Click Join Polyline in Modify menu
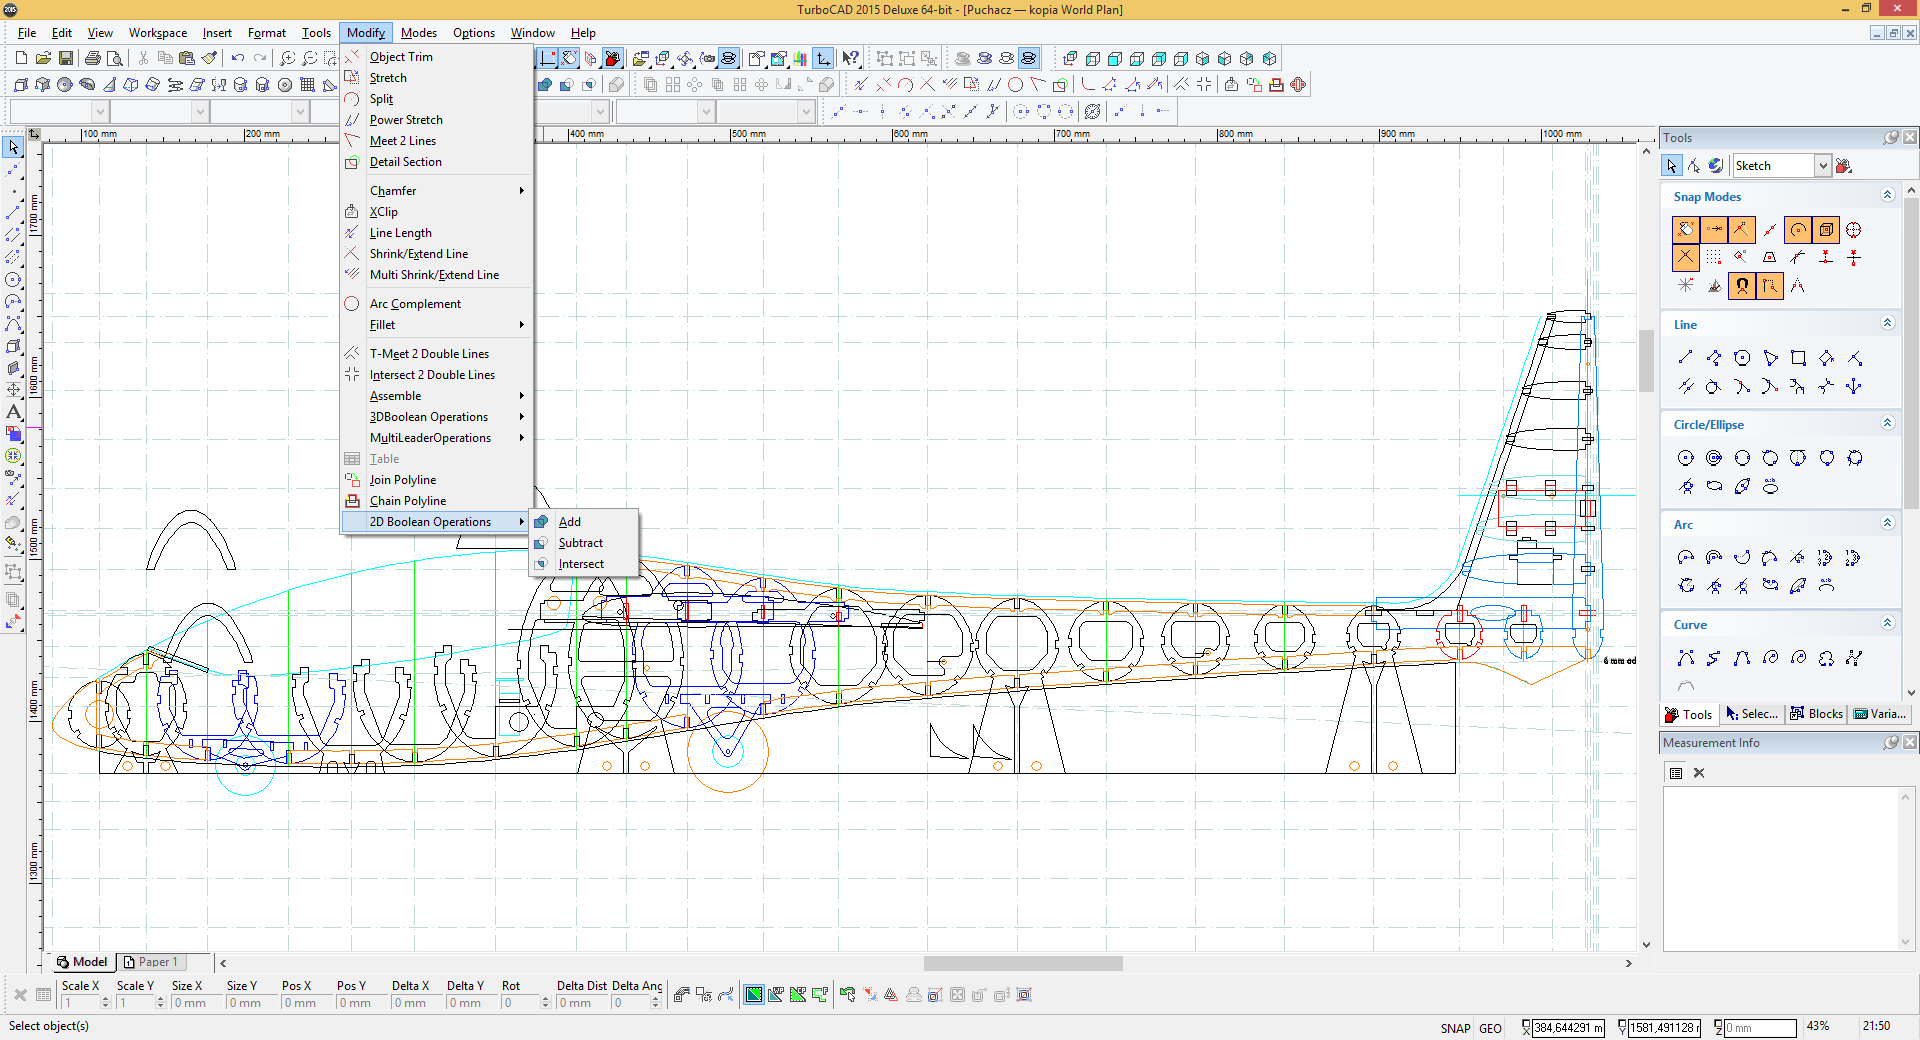1920x1040 pixels. click(x=403, y=480)
